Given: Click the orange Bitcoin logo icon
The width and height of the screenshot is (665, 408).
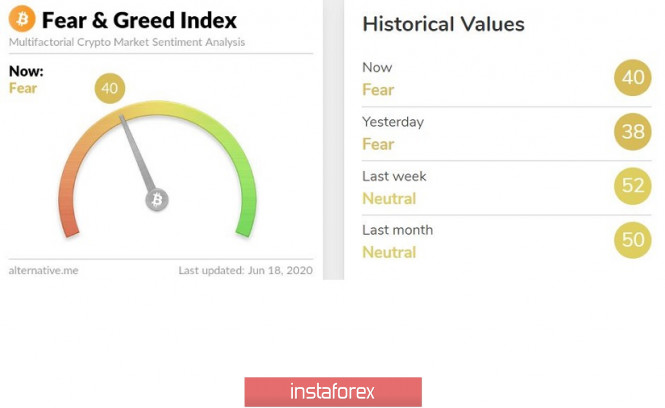Looking at the screenshot, I should click(x=22, y=19).
